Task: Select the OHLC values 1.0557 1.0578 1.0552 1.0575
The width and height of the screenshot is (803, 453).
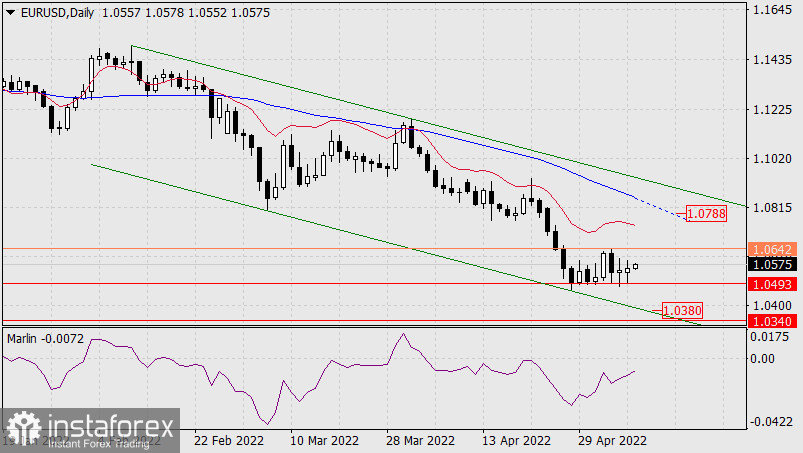Action: point(186,13)
